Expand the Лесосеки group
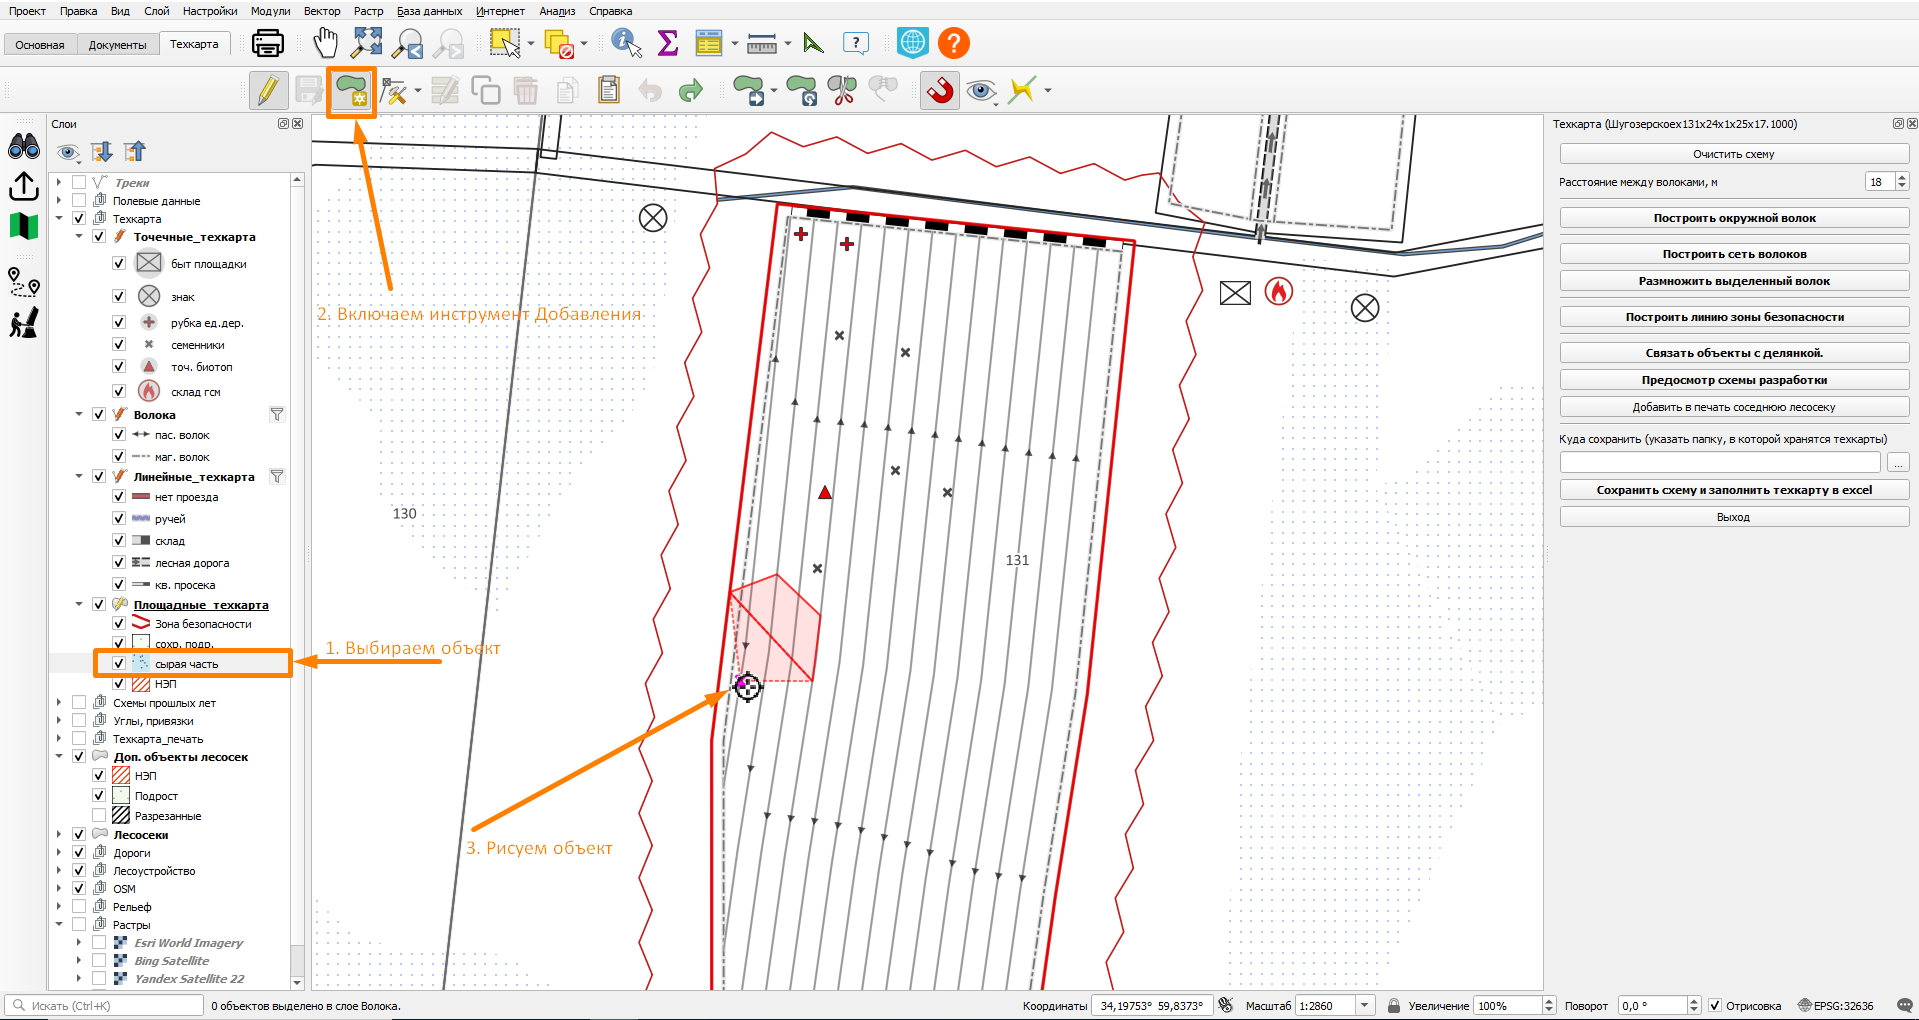The width and height of the screenshot is (1919, 1020). (x=59, y=834)
